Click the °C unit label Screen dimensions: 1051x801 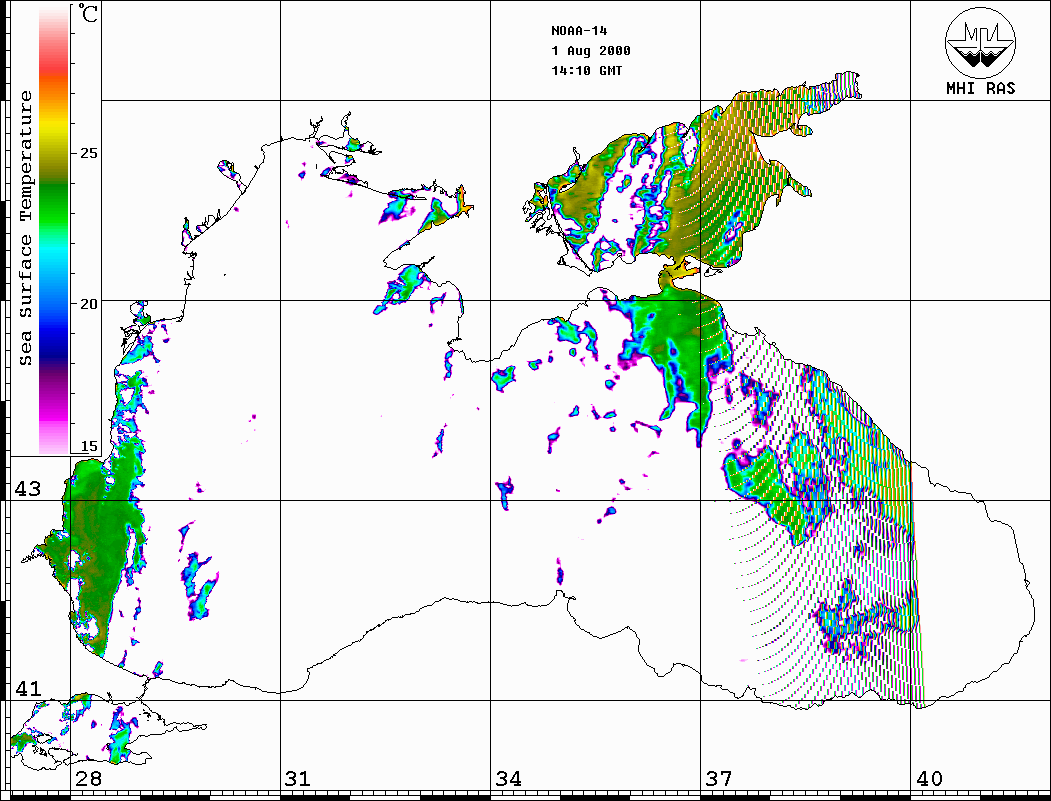click(88, 14)
